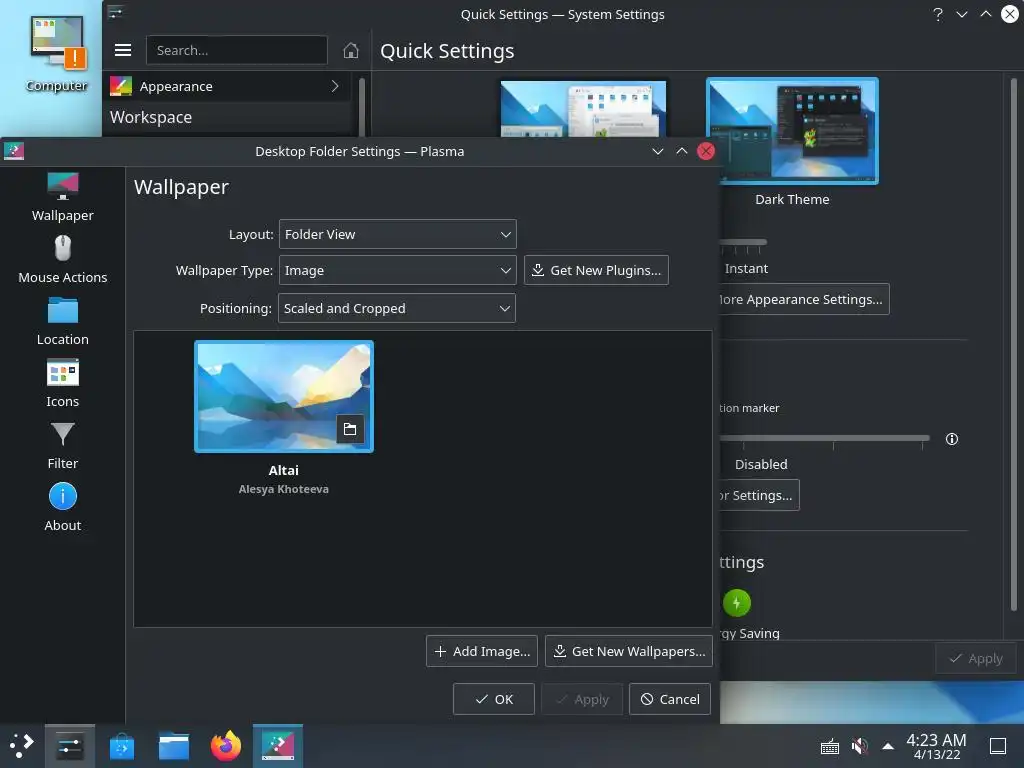Confirm with the OK button

494,699
